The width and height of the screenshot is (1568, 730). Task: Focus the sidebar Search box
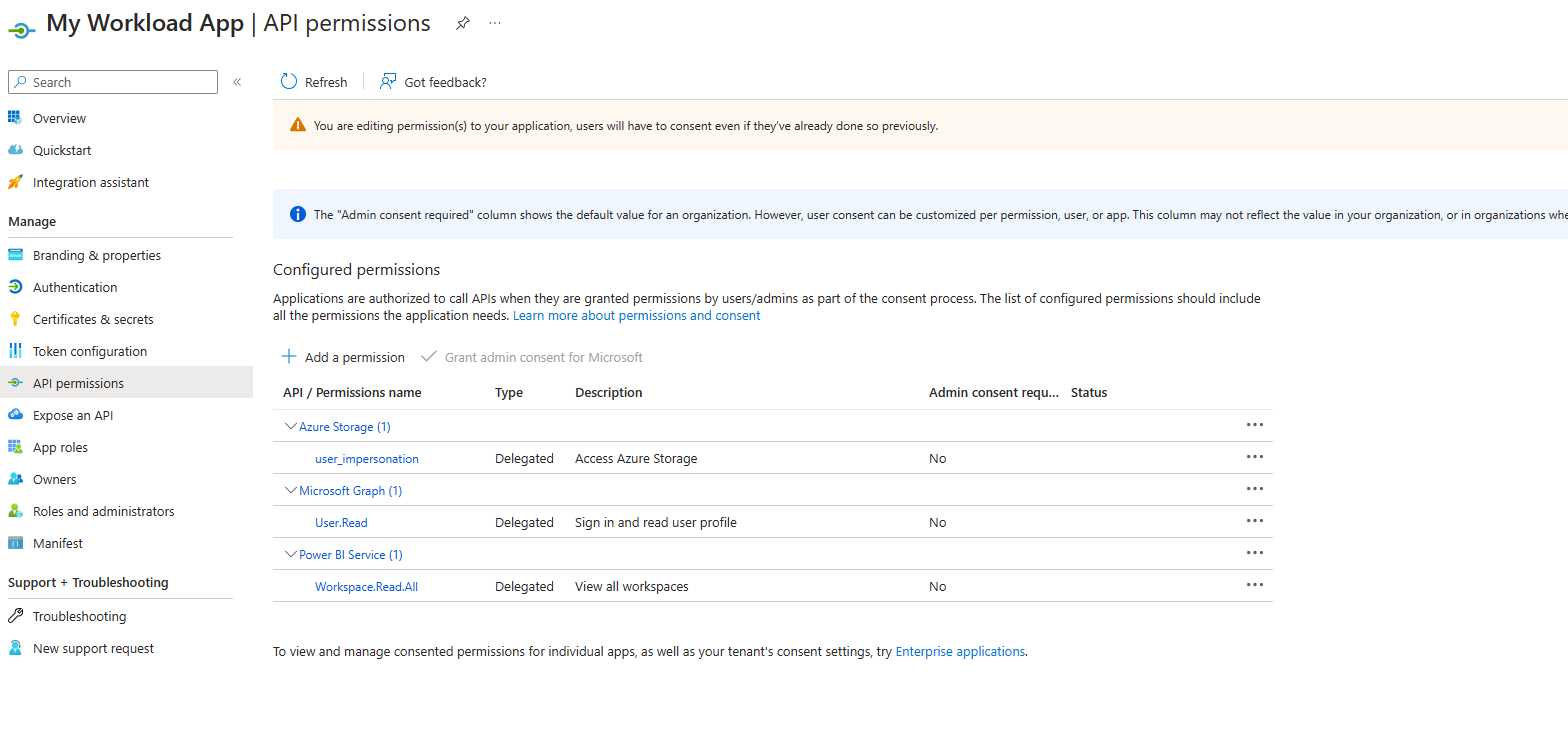[112, 82]
